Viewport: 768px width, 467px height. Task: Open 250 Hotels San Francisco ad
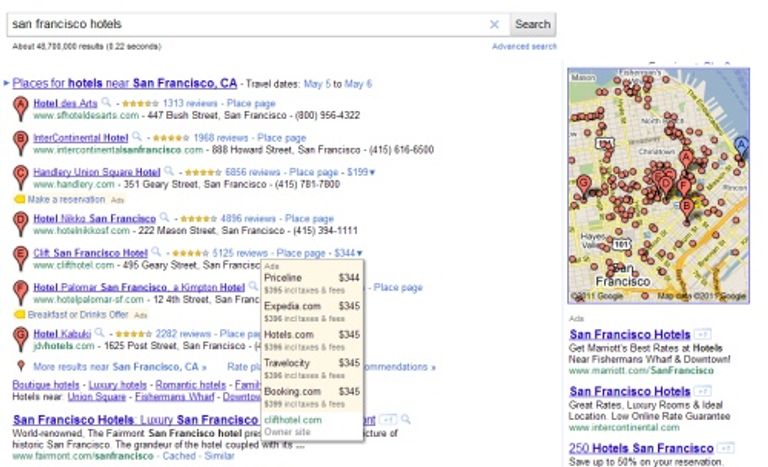(641, 448)
